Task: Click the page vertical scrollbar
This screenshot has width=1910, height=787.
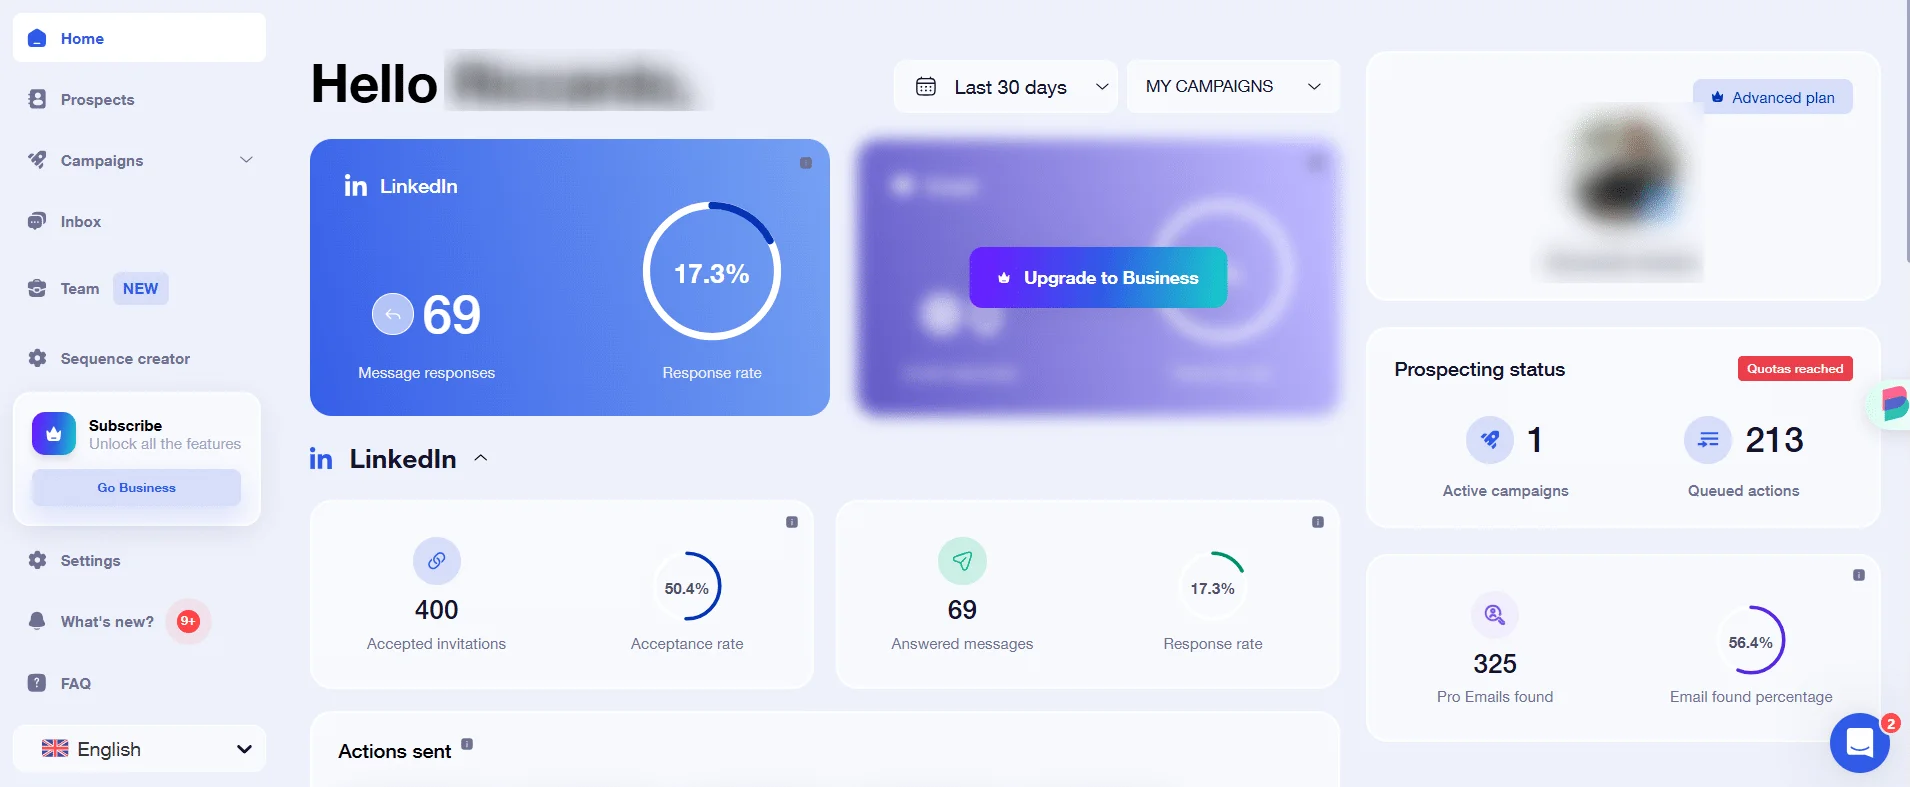Action: coord(1906,130)
